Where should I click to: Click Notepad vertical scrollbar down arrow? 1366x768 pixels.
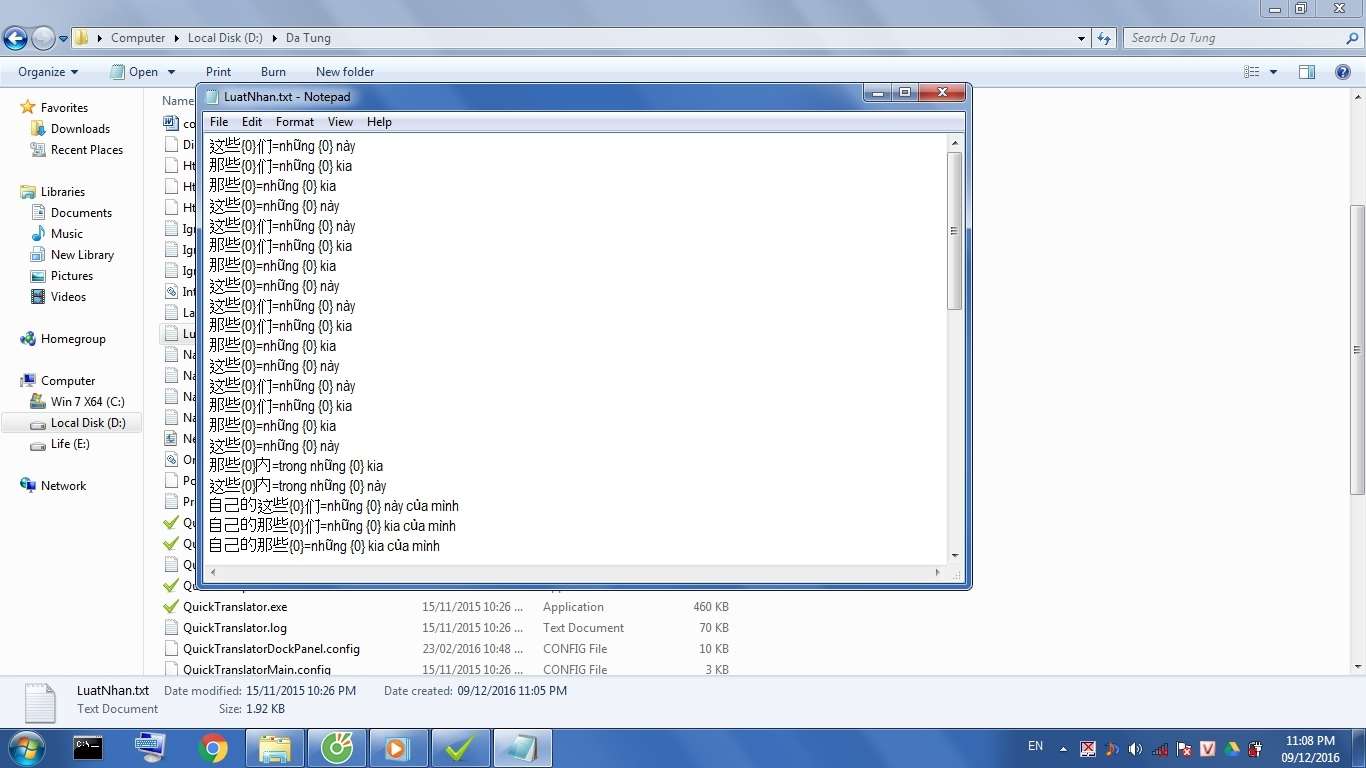pos(955,555)
